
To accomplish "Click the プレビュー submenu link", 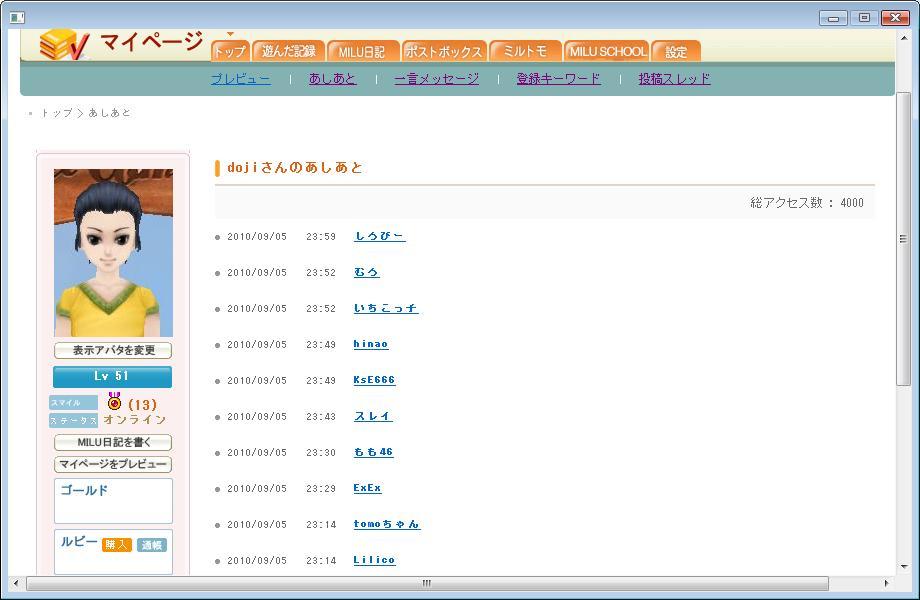I will [240, 78].
